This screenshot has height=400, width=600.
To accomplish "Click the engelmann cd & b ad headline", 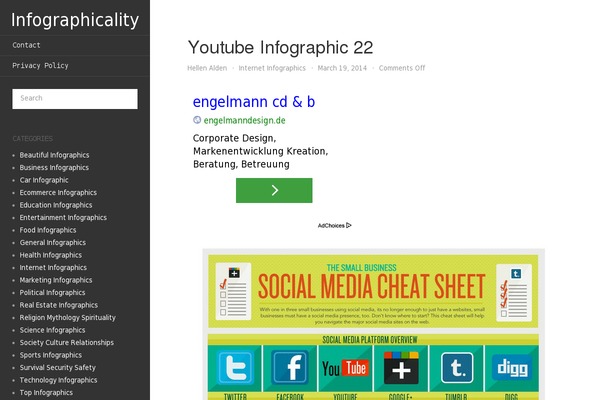I will click(254, 102).
